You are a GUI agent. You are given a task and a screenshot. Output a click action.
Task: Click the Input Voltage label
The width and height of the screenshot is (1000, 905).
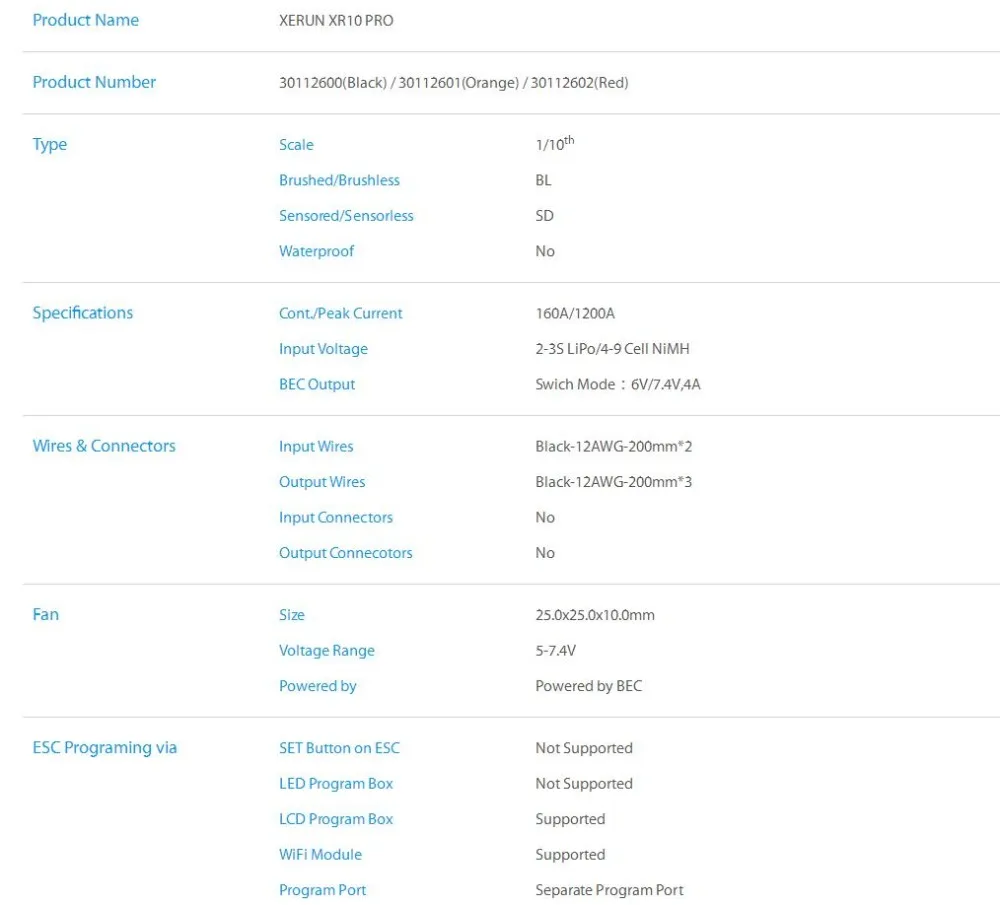(323, 349)
